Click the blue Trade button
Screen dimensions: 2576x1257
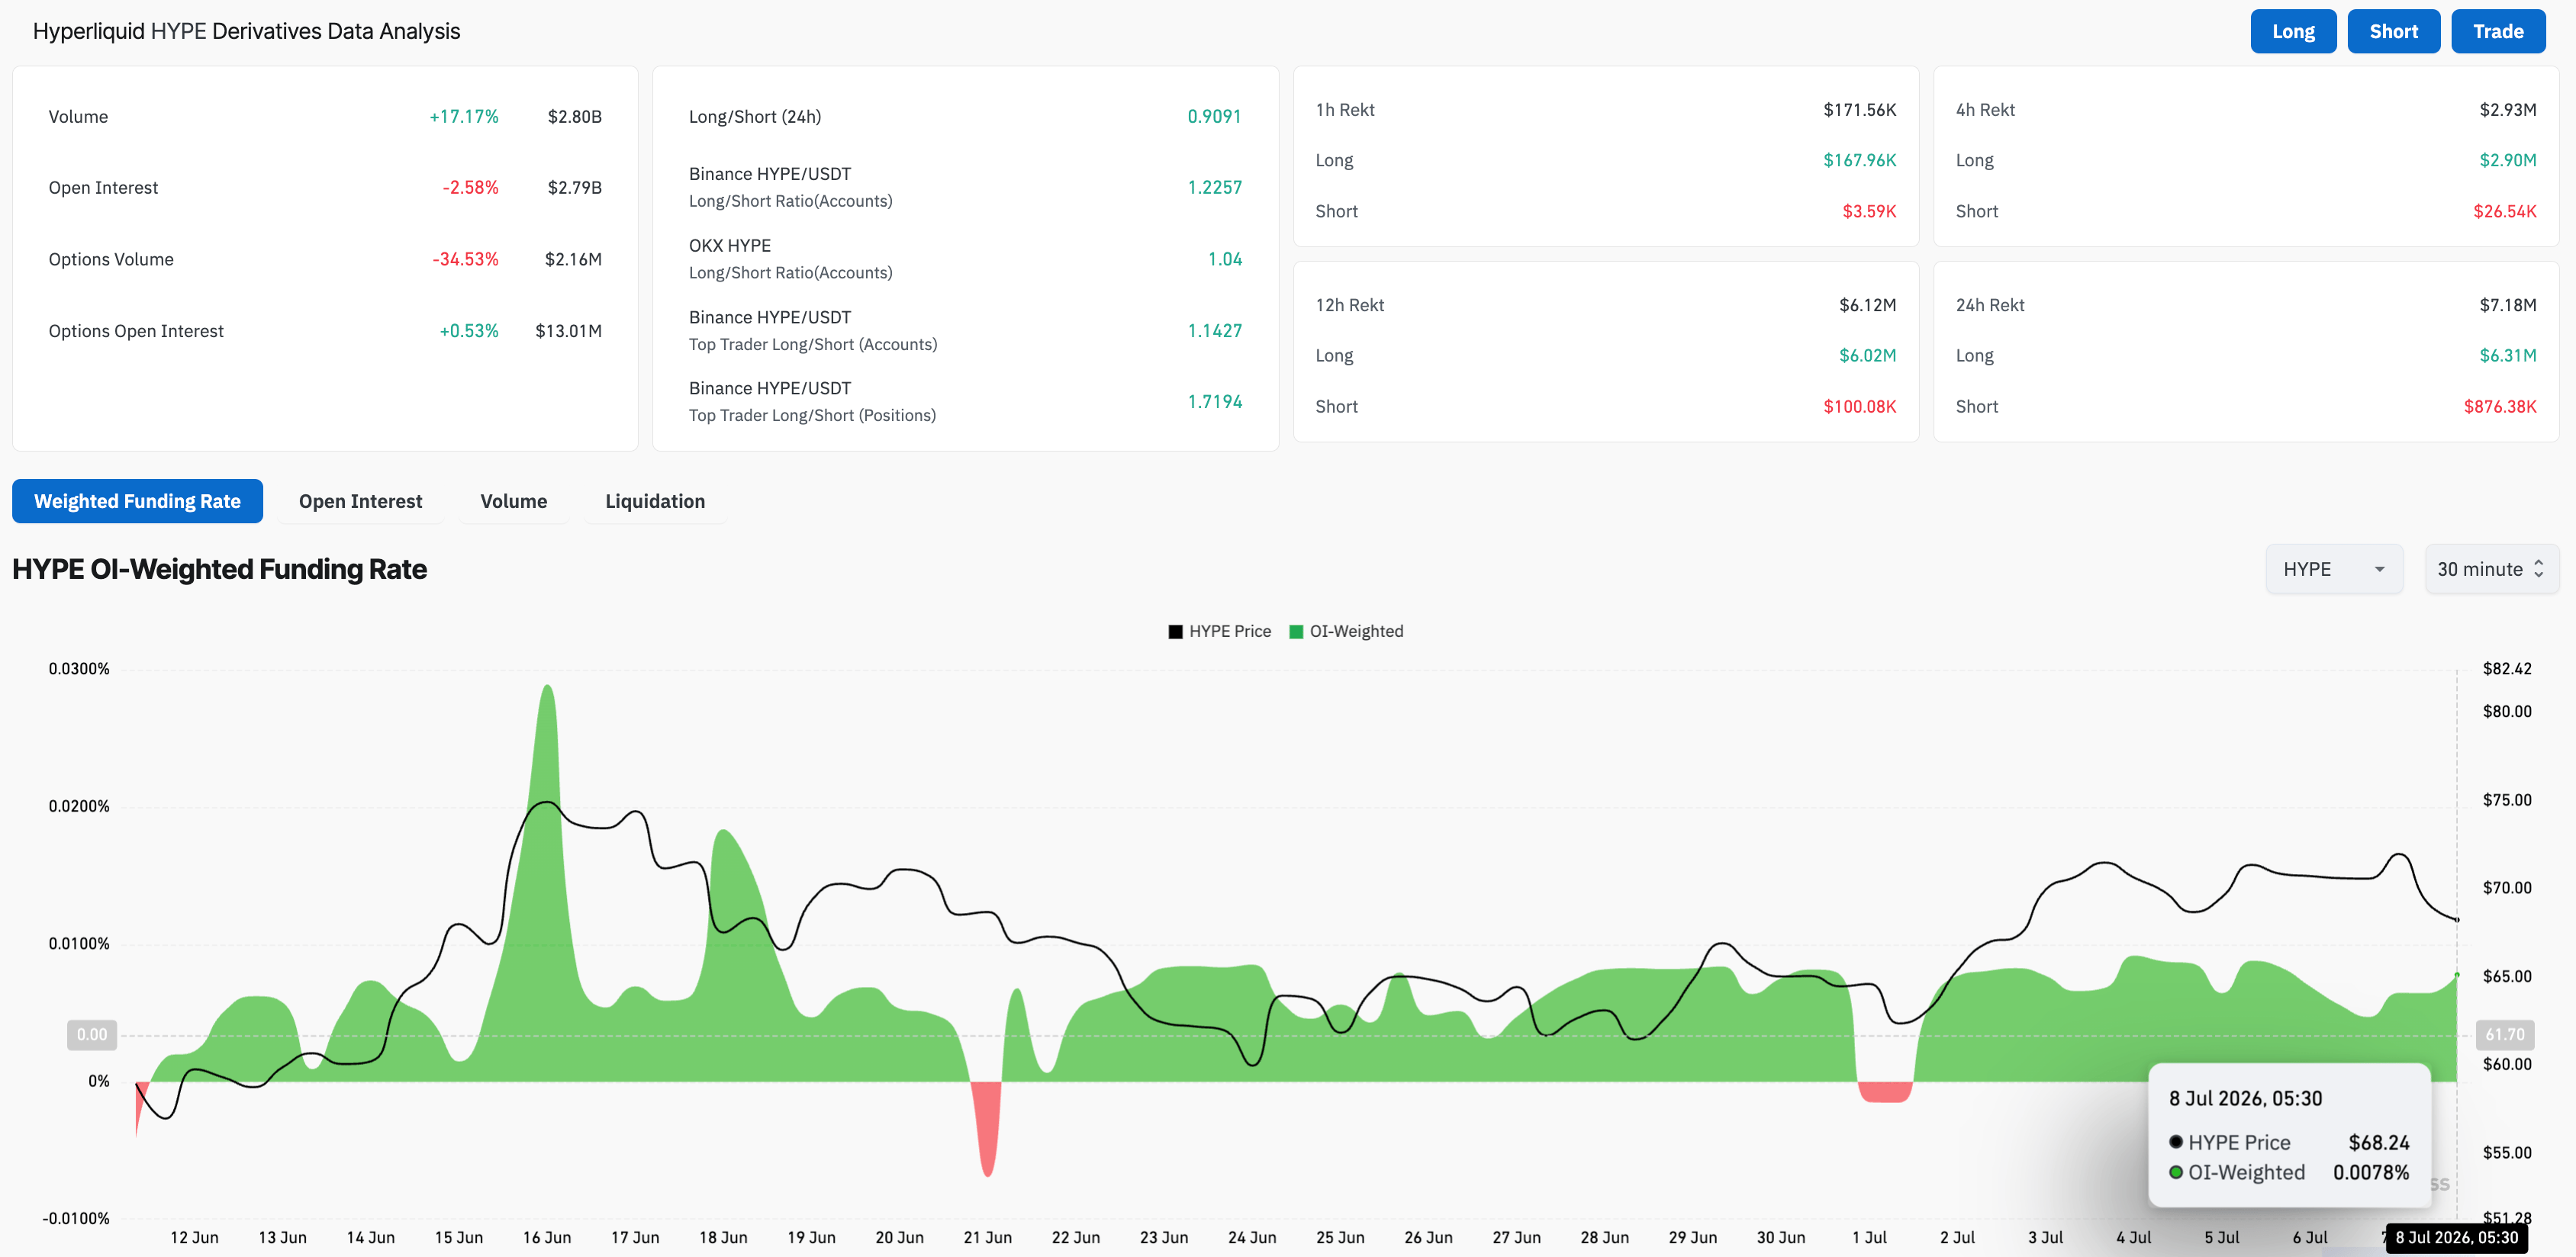[2497, 31]
